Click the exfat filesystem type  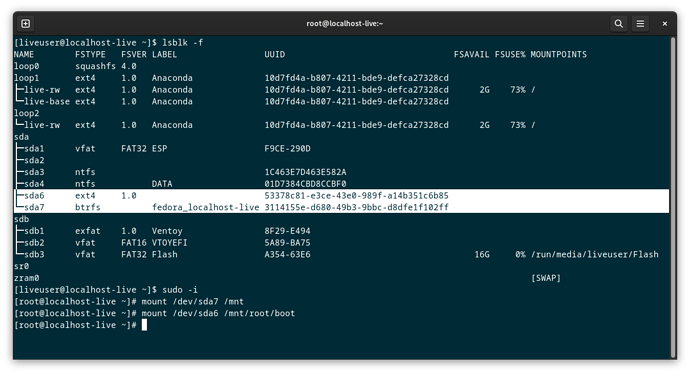[88, 231]
